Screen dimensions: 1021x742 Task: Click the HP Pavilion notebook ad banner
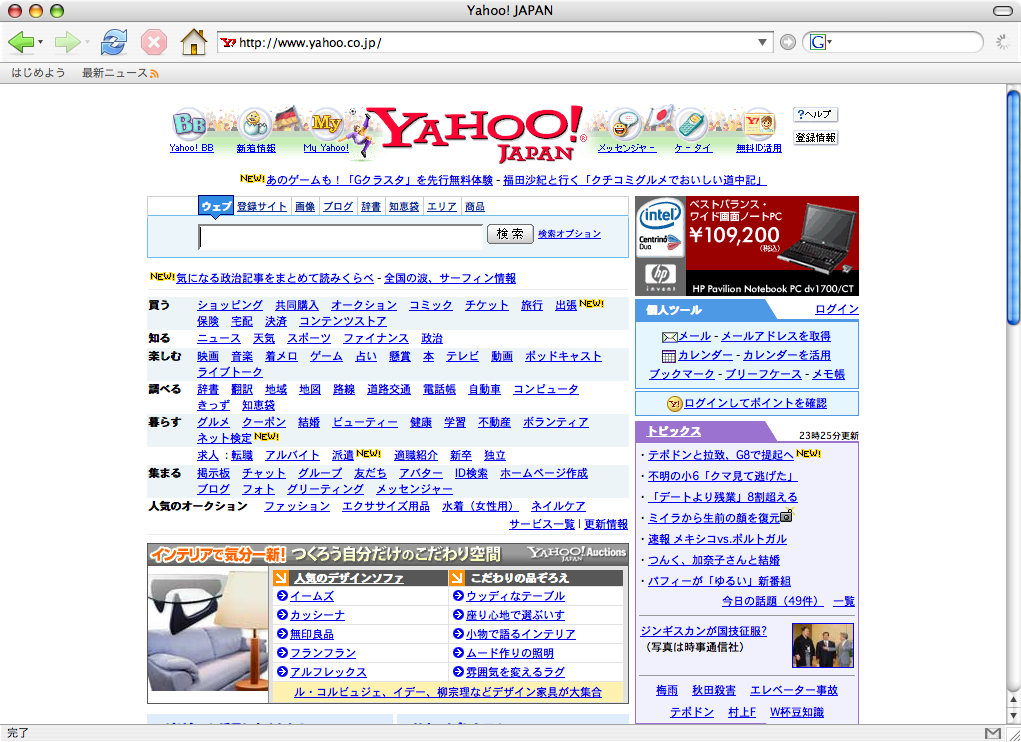pyautogui.click(x=747, y=246)
